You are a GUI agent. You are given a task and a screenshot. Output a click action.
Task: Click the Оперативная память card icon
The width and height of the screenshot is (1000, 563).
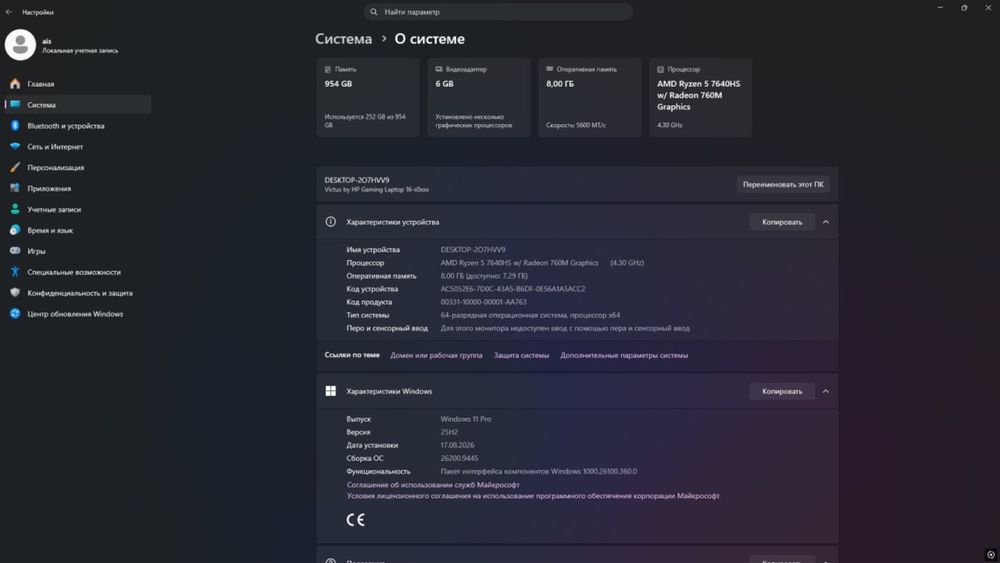550,69
